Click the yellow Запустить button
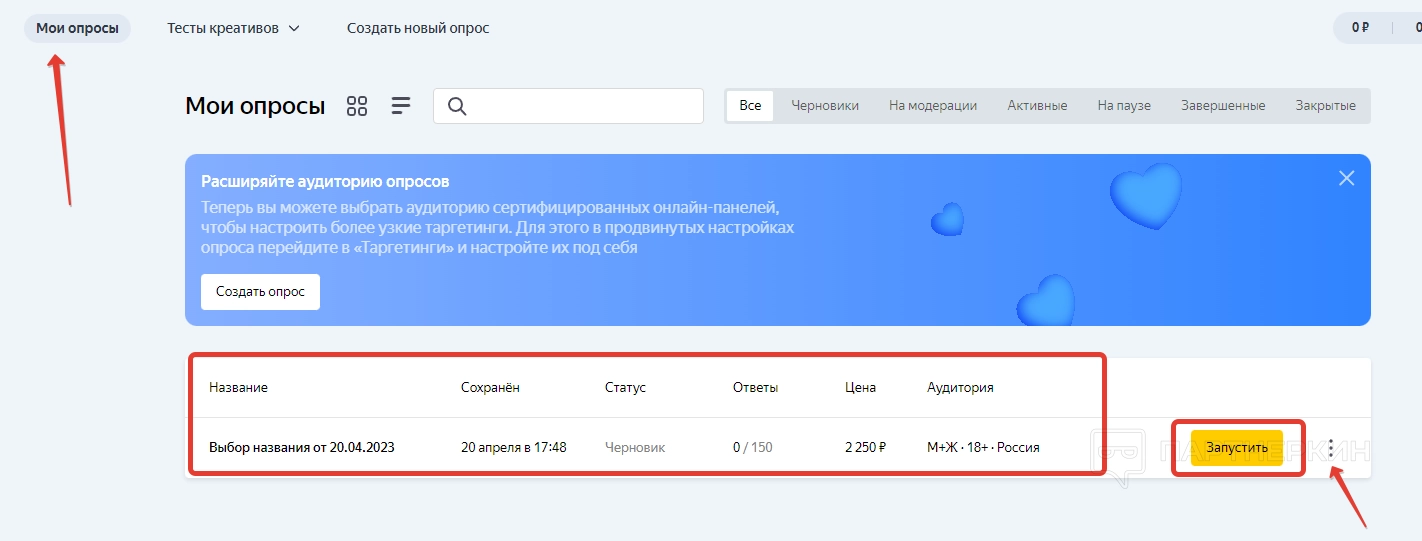This screenshot has width=1422, height=541. [1237, 447]
